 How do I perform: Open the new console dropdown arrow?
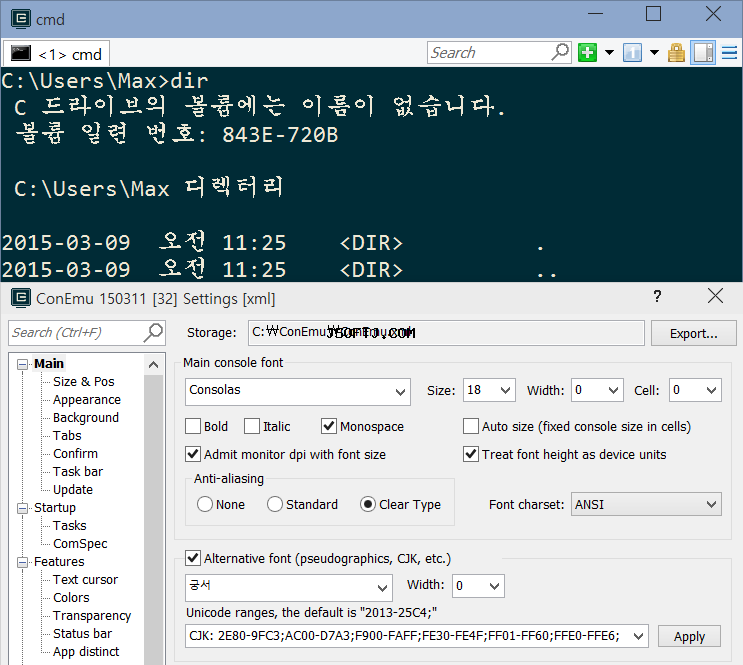click(609, 53)
